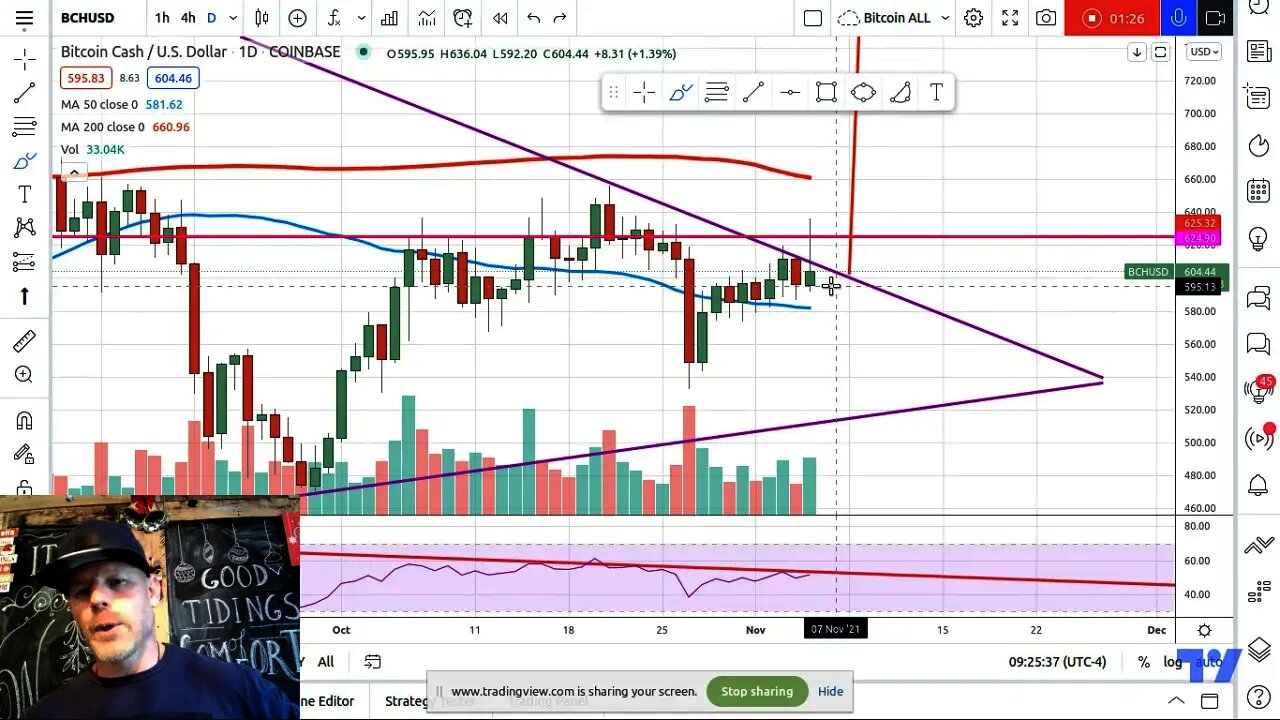This screenshot has width=1280, height=720.
Task: Toggle magnet mode in left sidebar
Action: (24, 420)
